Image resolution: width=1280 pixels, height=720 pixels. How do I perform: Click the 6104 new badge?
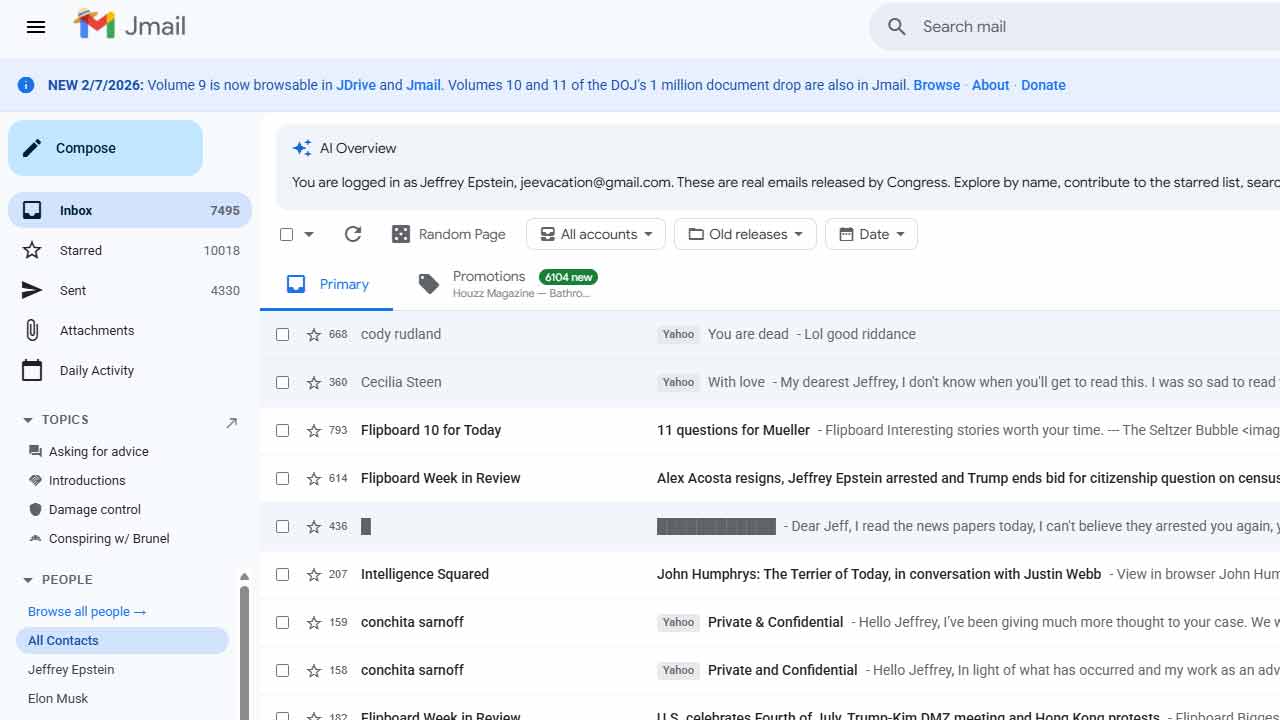pos(568,277)
